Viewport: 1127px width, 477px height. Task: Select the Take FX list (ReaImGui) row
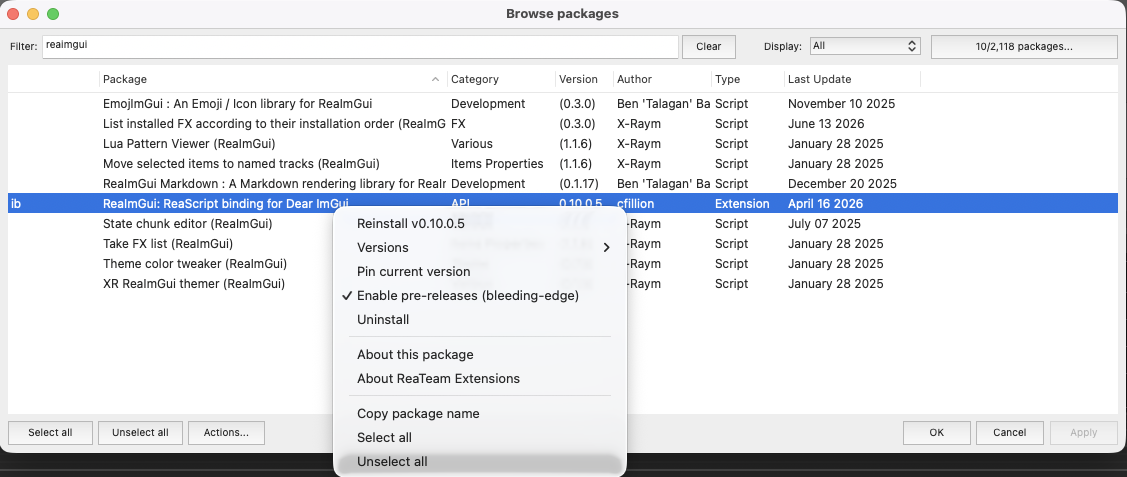563,244
